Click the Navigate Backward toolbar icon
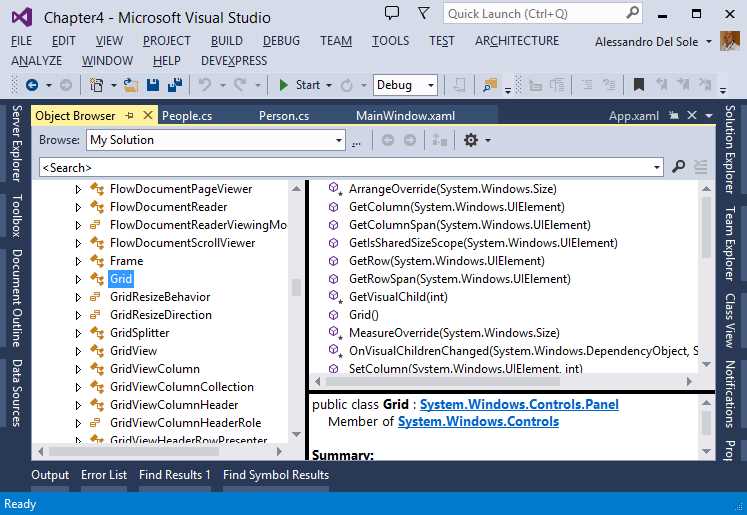The image size is (747, 515). 32,85
